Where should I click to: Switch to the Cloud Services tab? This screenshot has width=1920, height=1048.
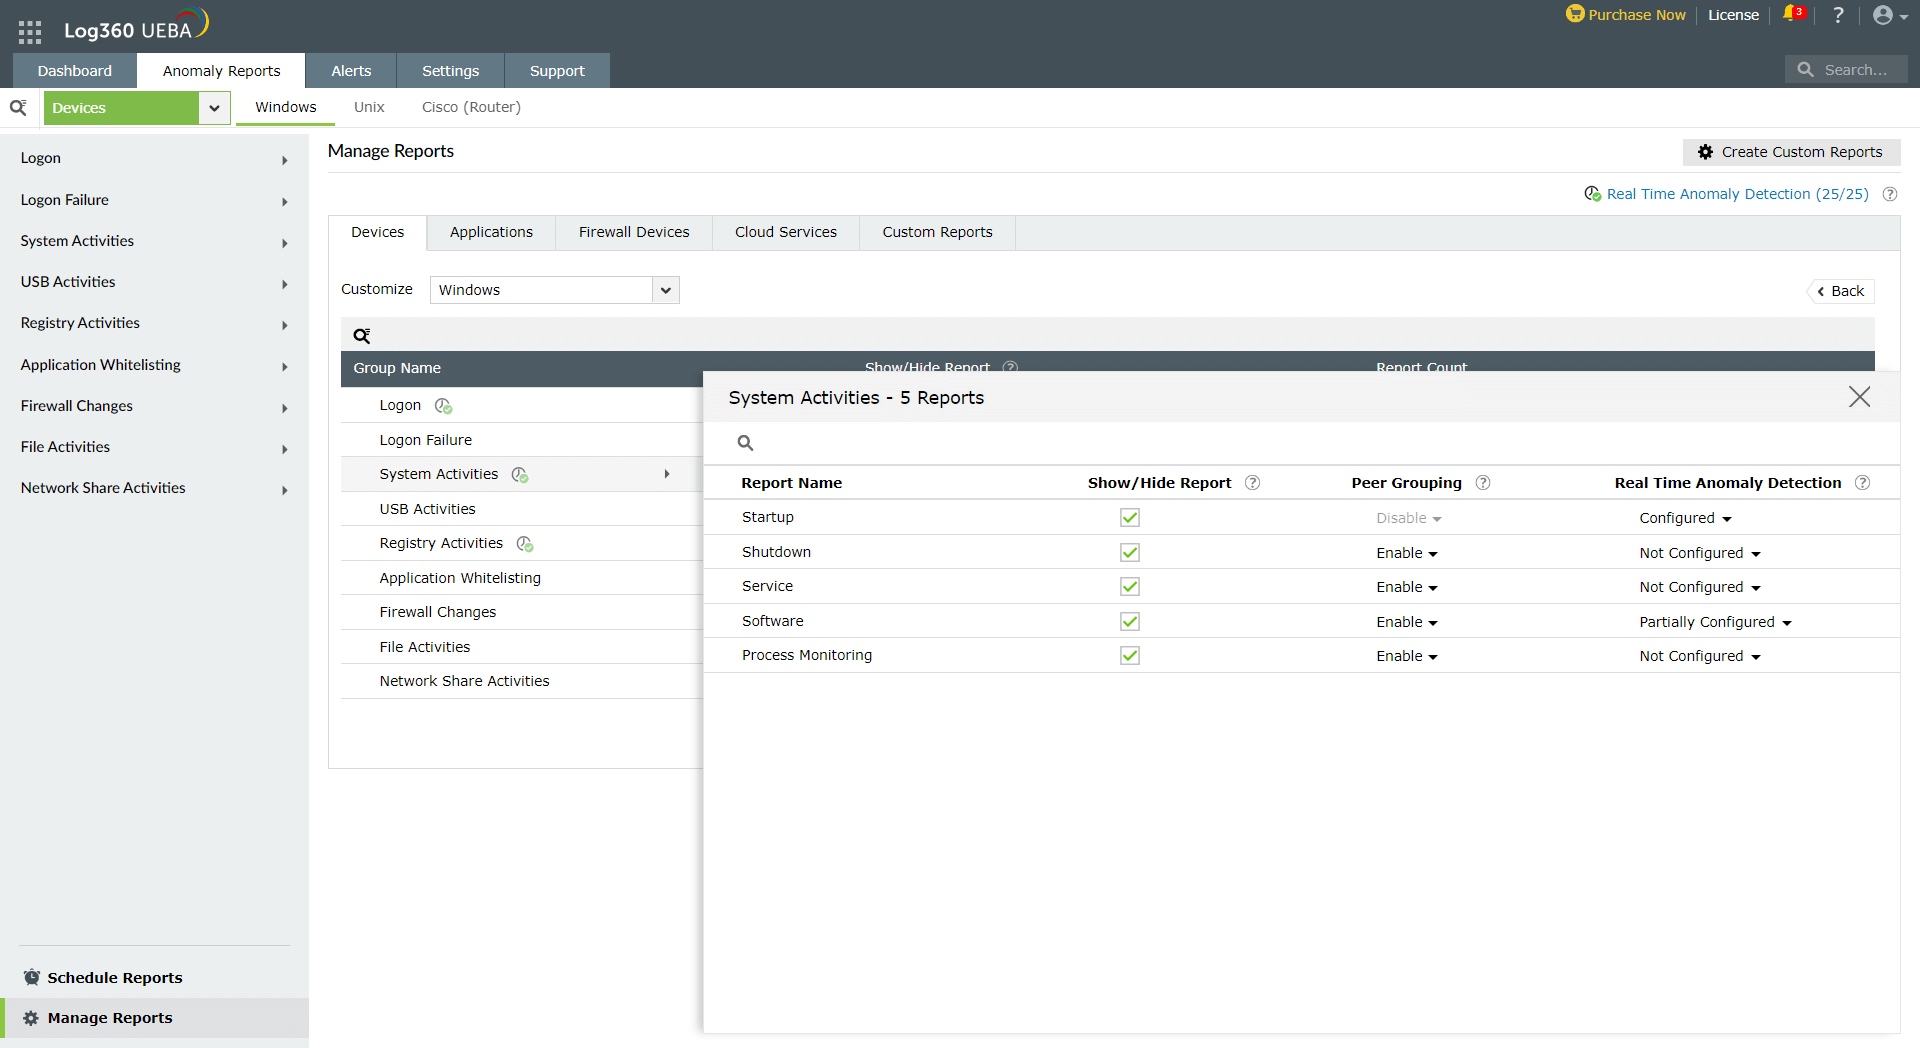coord(785,232)
